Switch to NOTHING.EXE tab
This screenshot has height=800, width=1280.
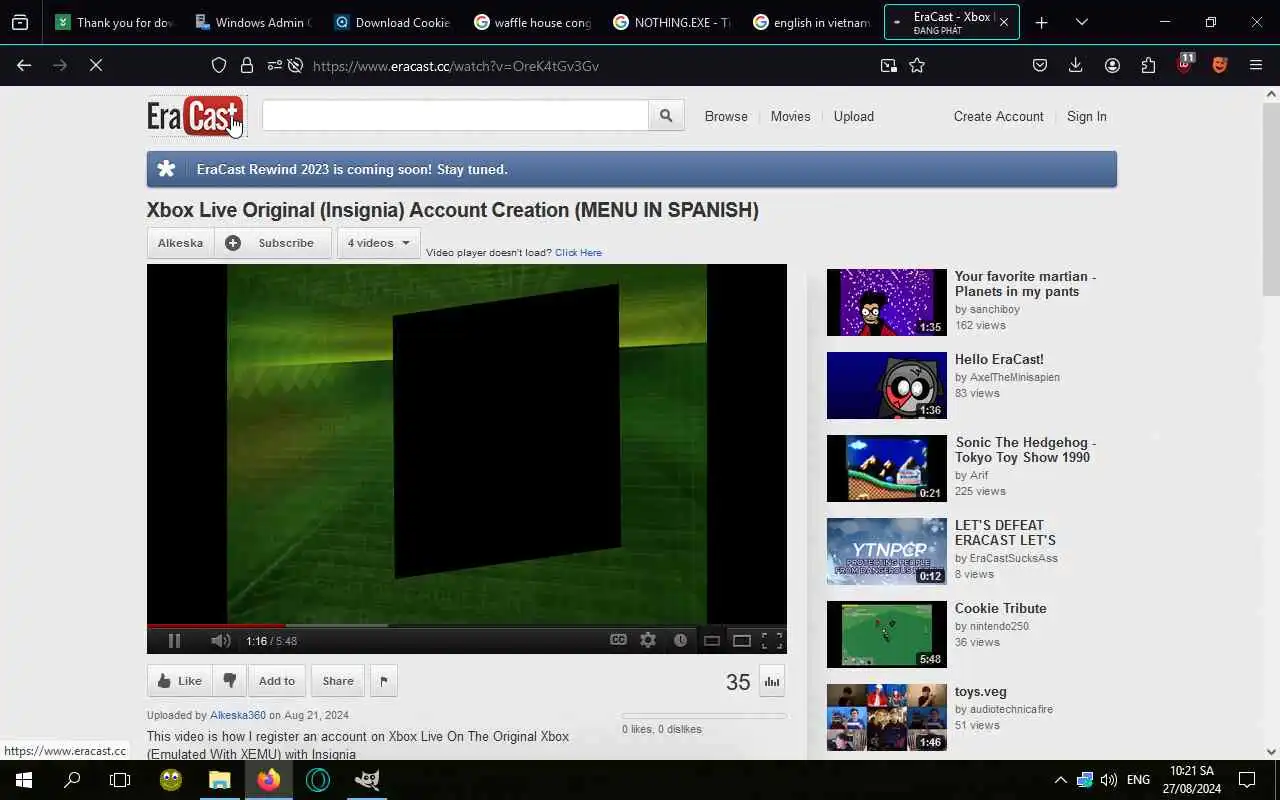[x=671, y=22]
